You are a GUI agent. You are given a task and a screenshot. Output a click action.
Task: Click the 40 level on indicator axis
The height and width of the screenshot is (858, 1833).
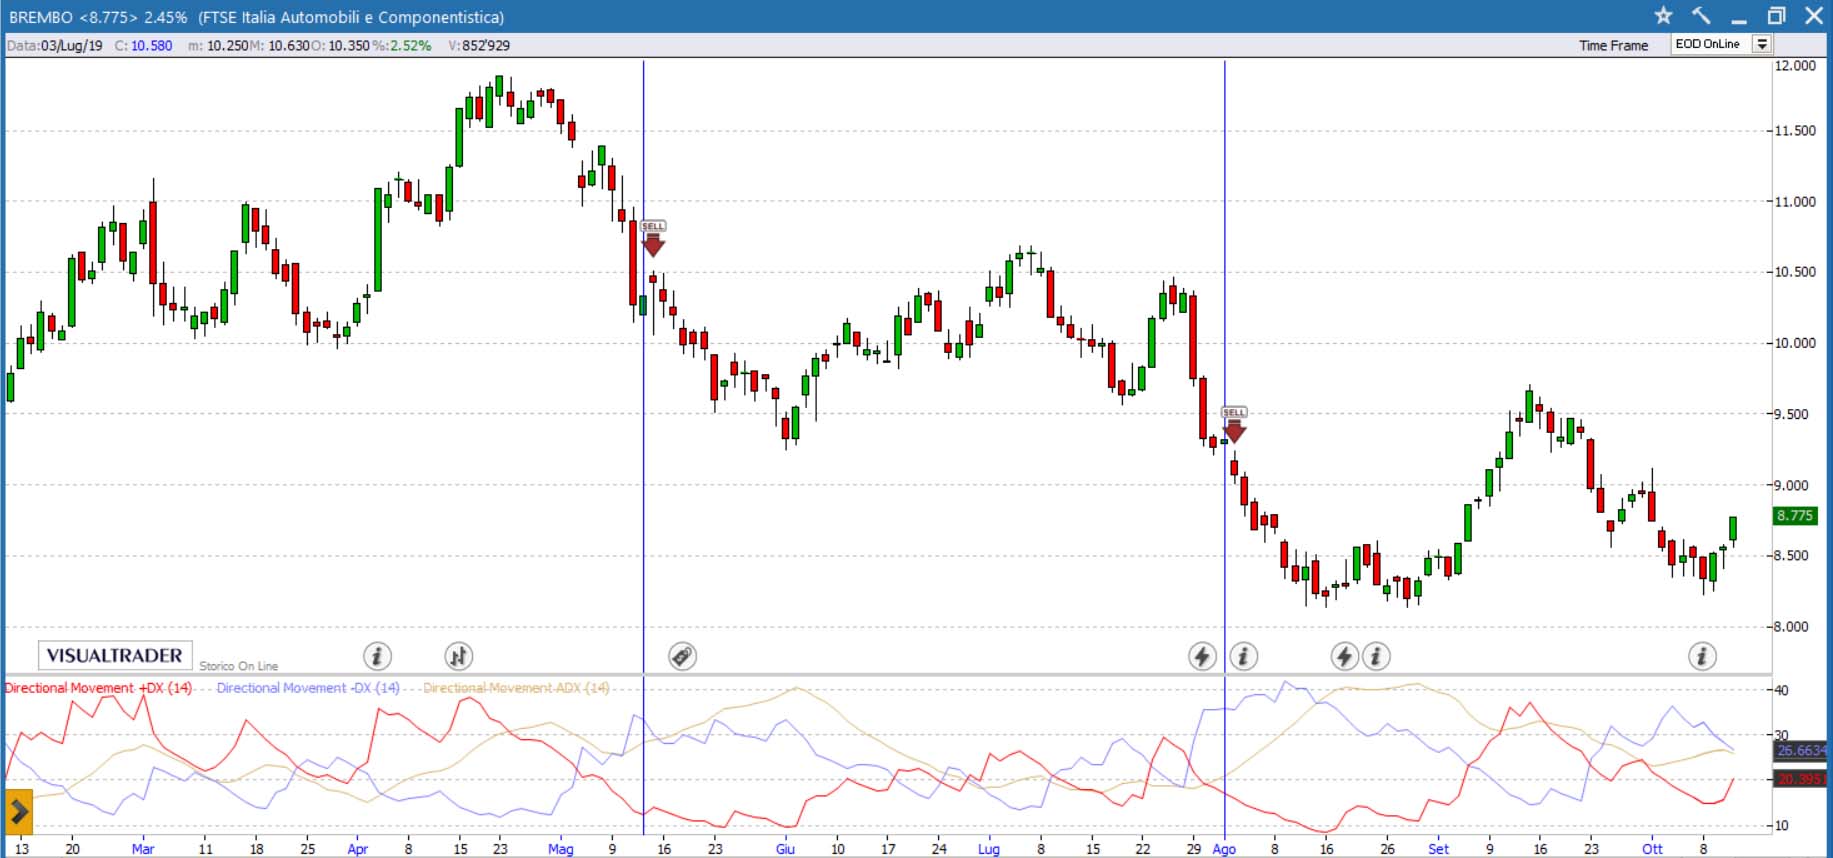1781,690
